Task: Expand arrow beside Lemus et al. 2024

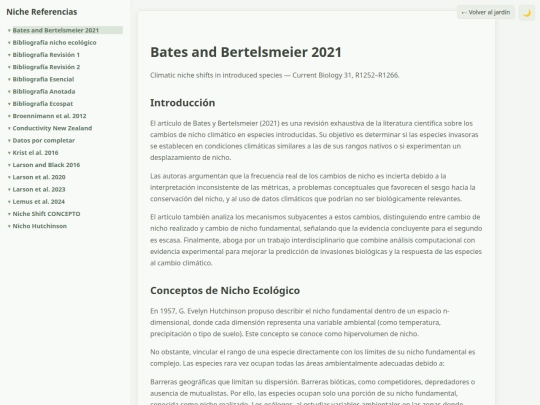Action: point(9,201)
